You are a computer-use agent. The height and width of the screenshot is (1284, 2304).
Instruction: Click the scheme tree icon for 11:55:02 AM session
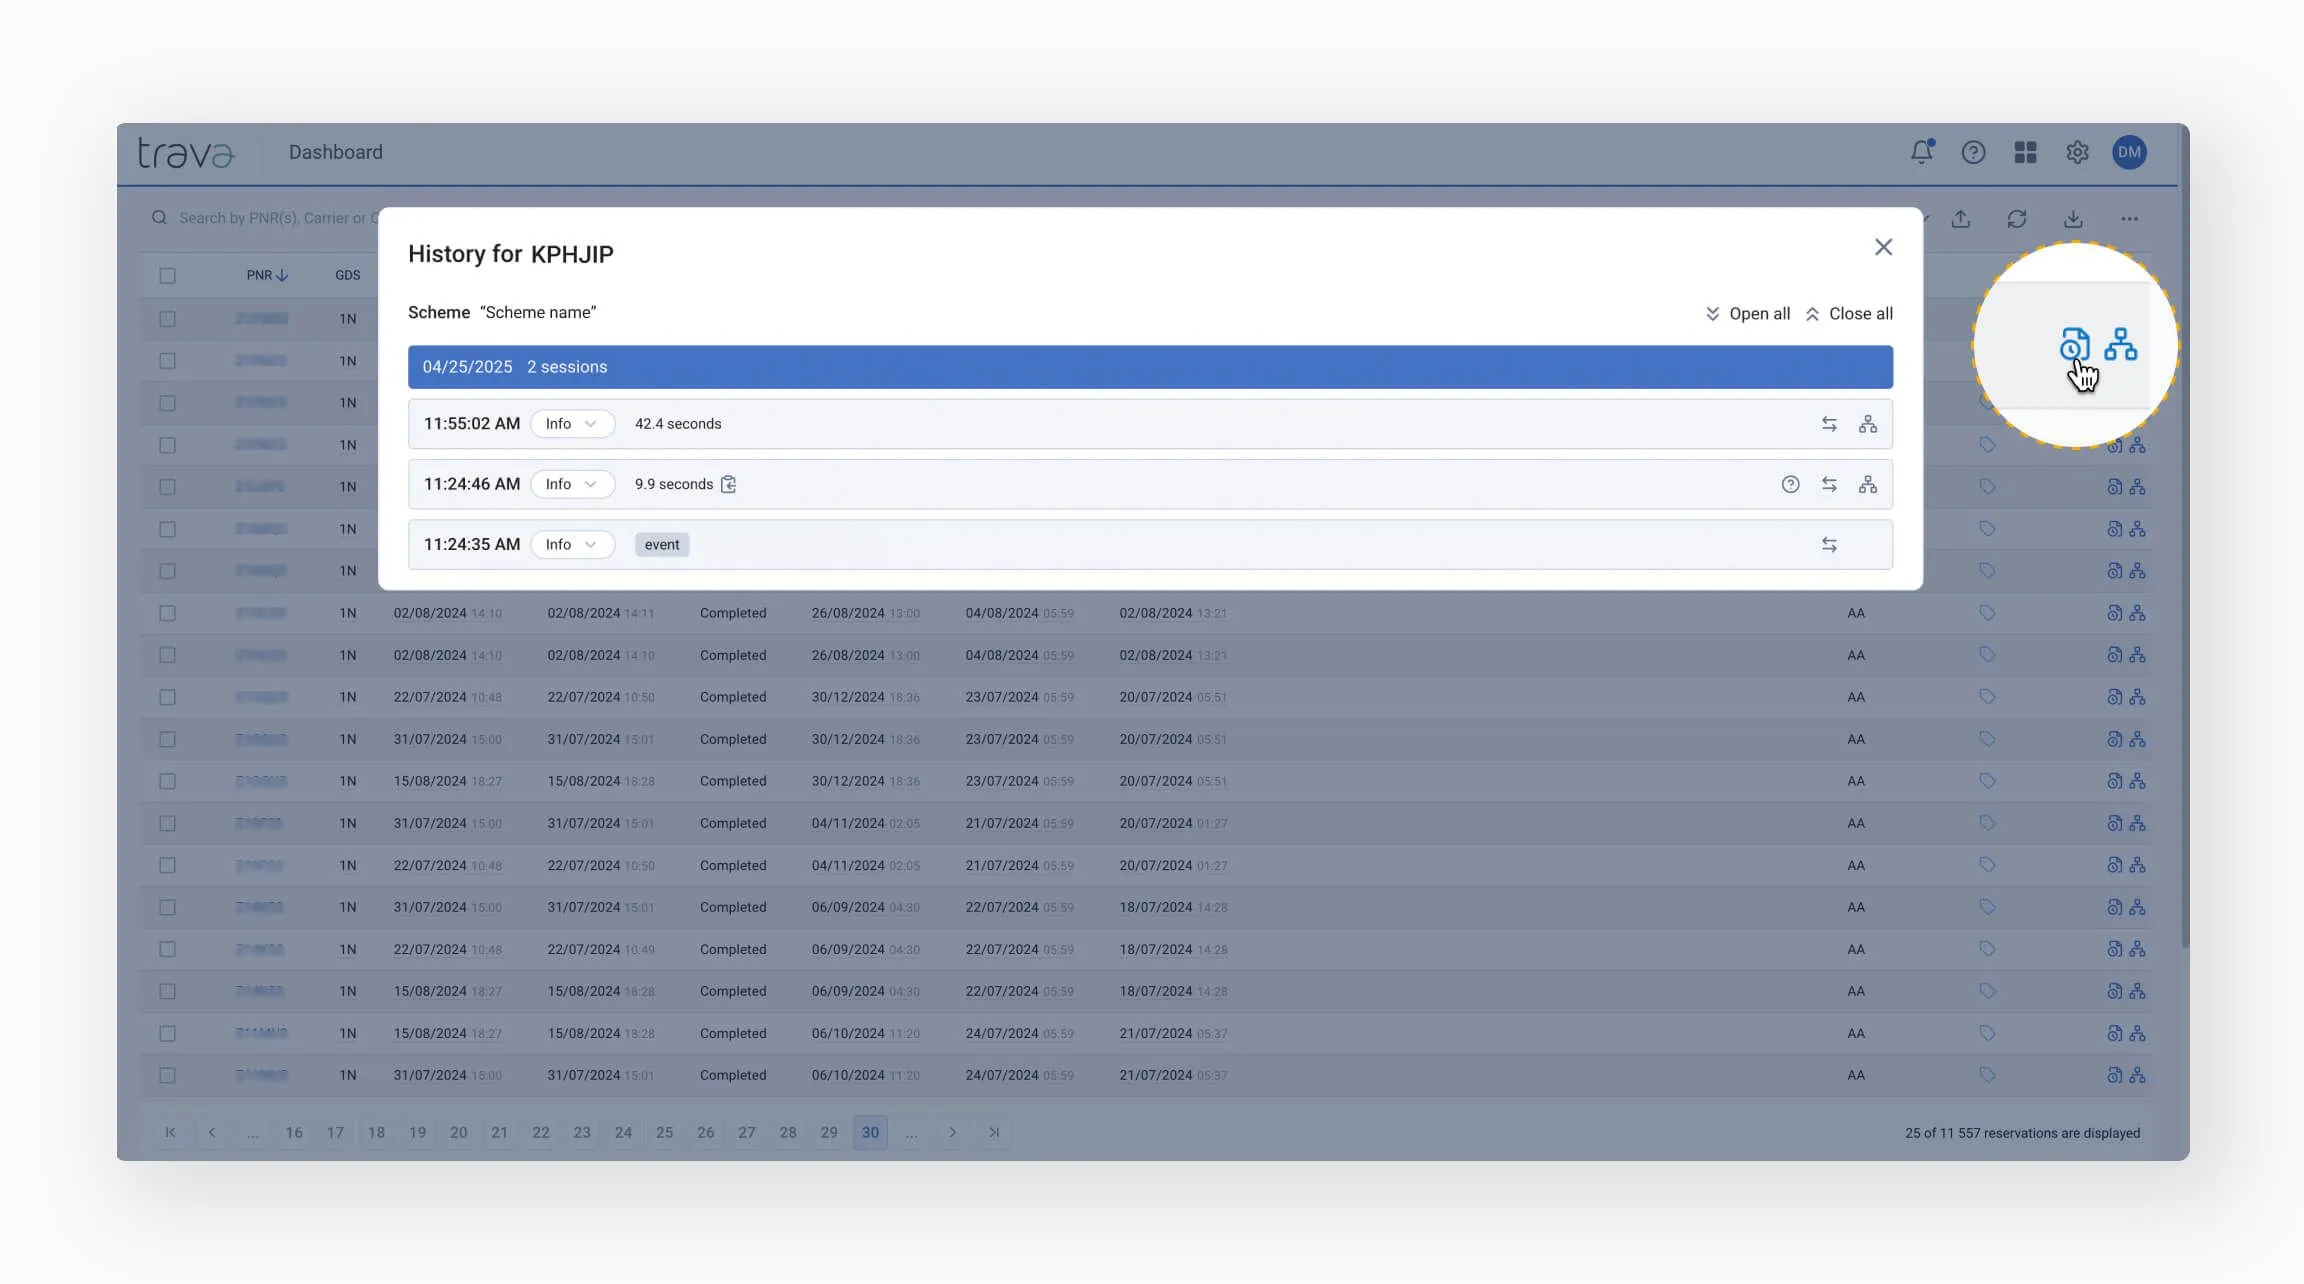click(1867, 424)
